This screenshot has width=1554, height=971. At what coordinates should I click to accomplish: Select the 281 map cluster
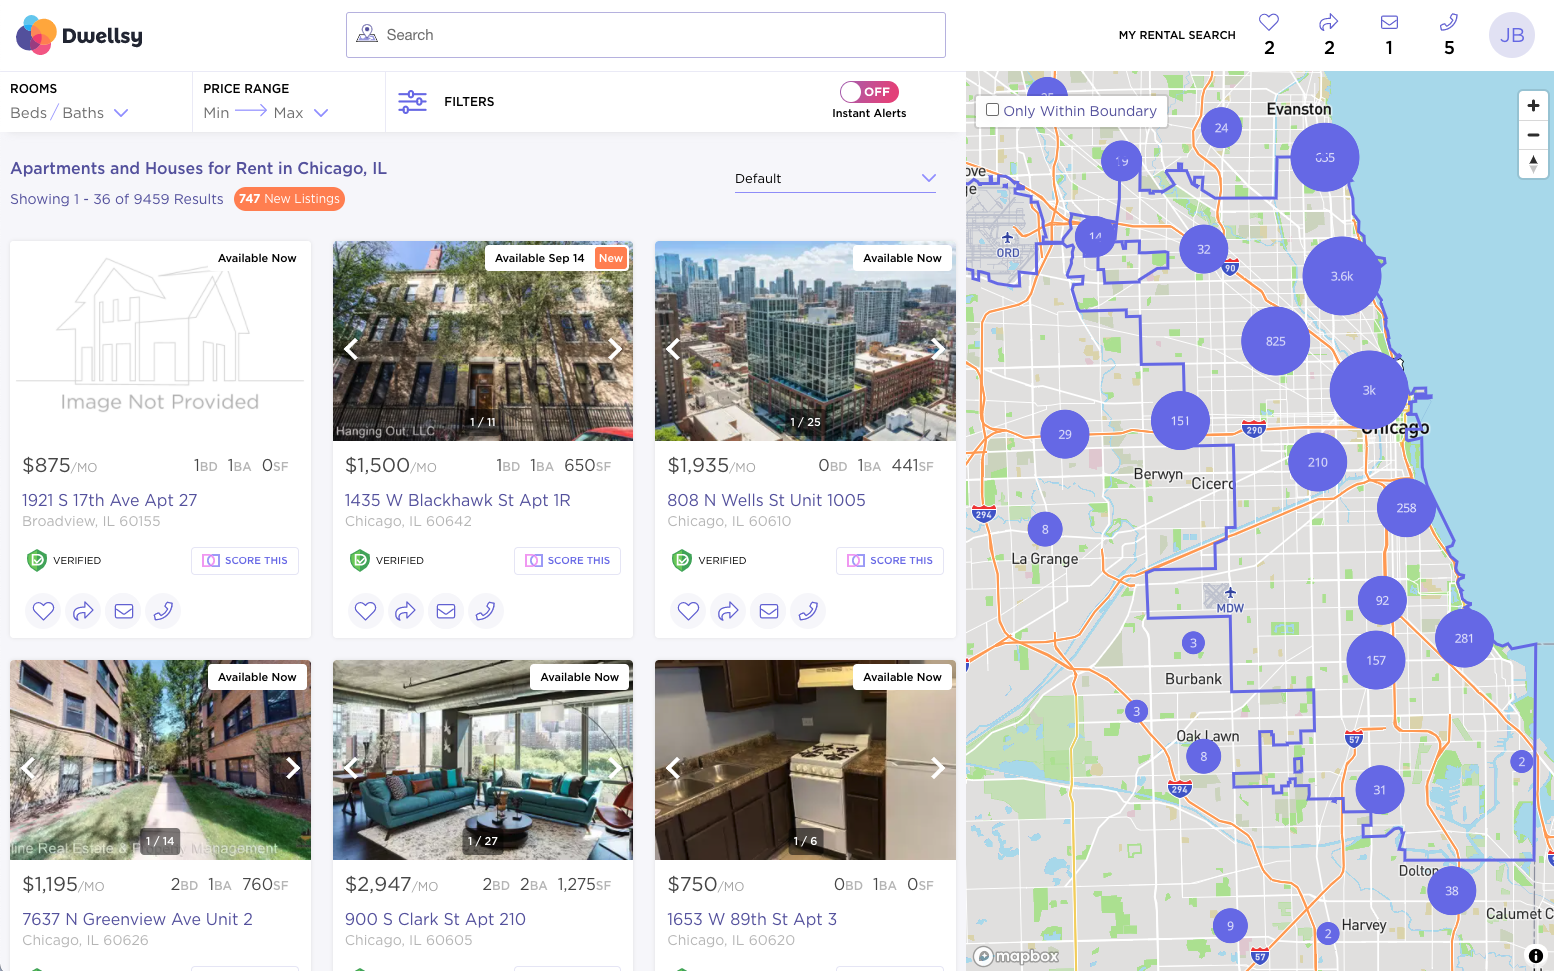click(1464, 638)
